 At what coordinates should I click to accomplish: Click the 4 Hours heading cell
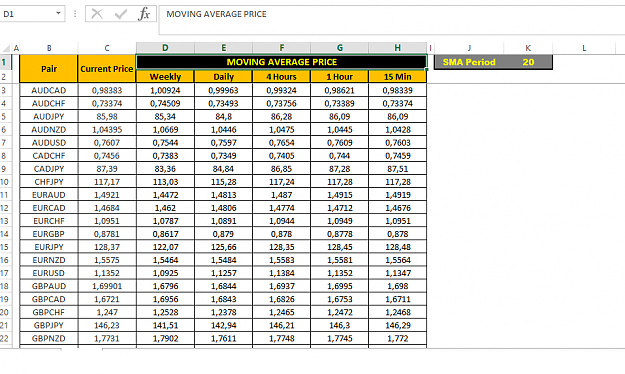(281, 77)
